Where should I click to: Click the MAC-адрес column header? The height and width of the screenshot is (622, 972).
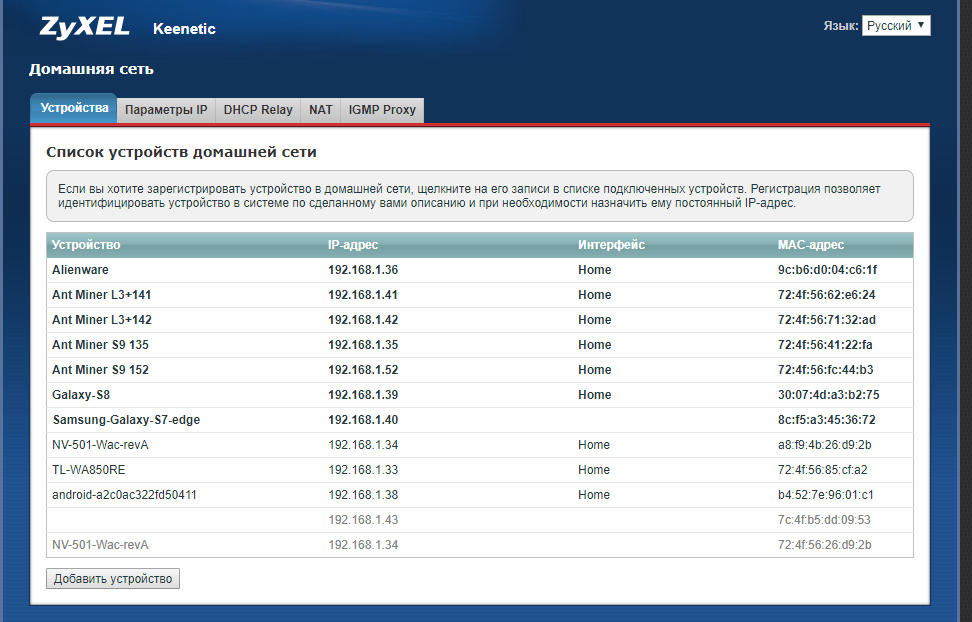coord(811,245)
